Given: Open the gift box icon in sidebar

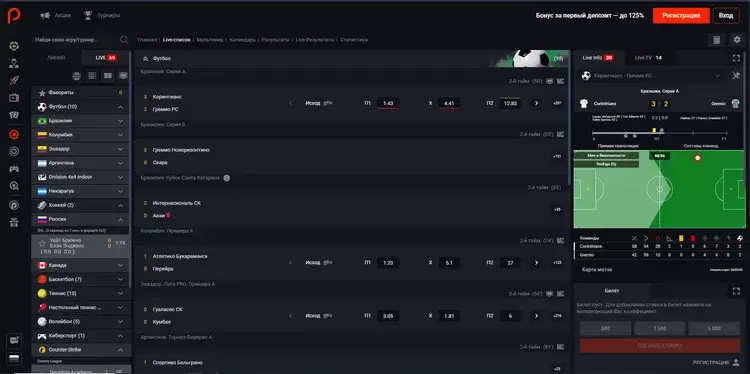Looking at the screenshot, I should point(14,222).
